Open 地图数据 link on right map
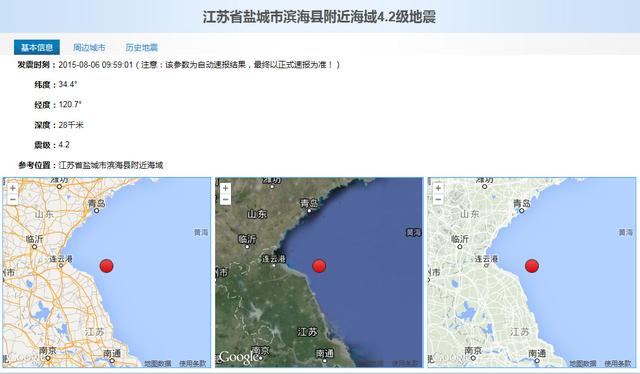 pyautogui.click(x=583, y=363)
